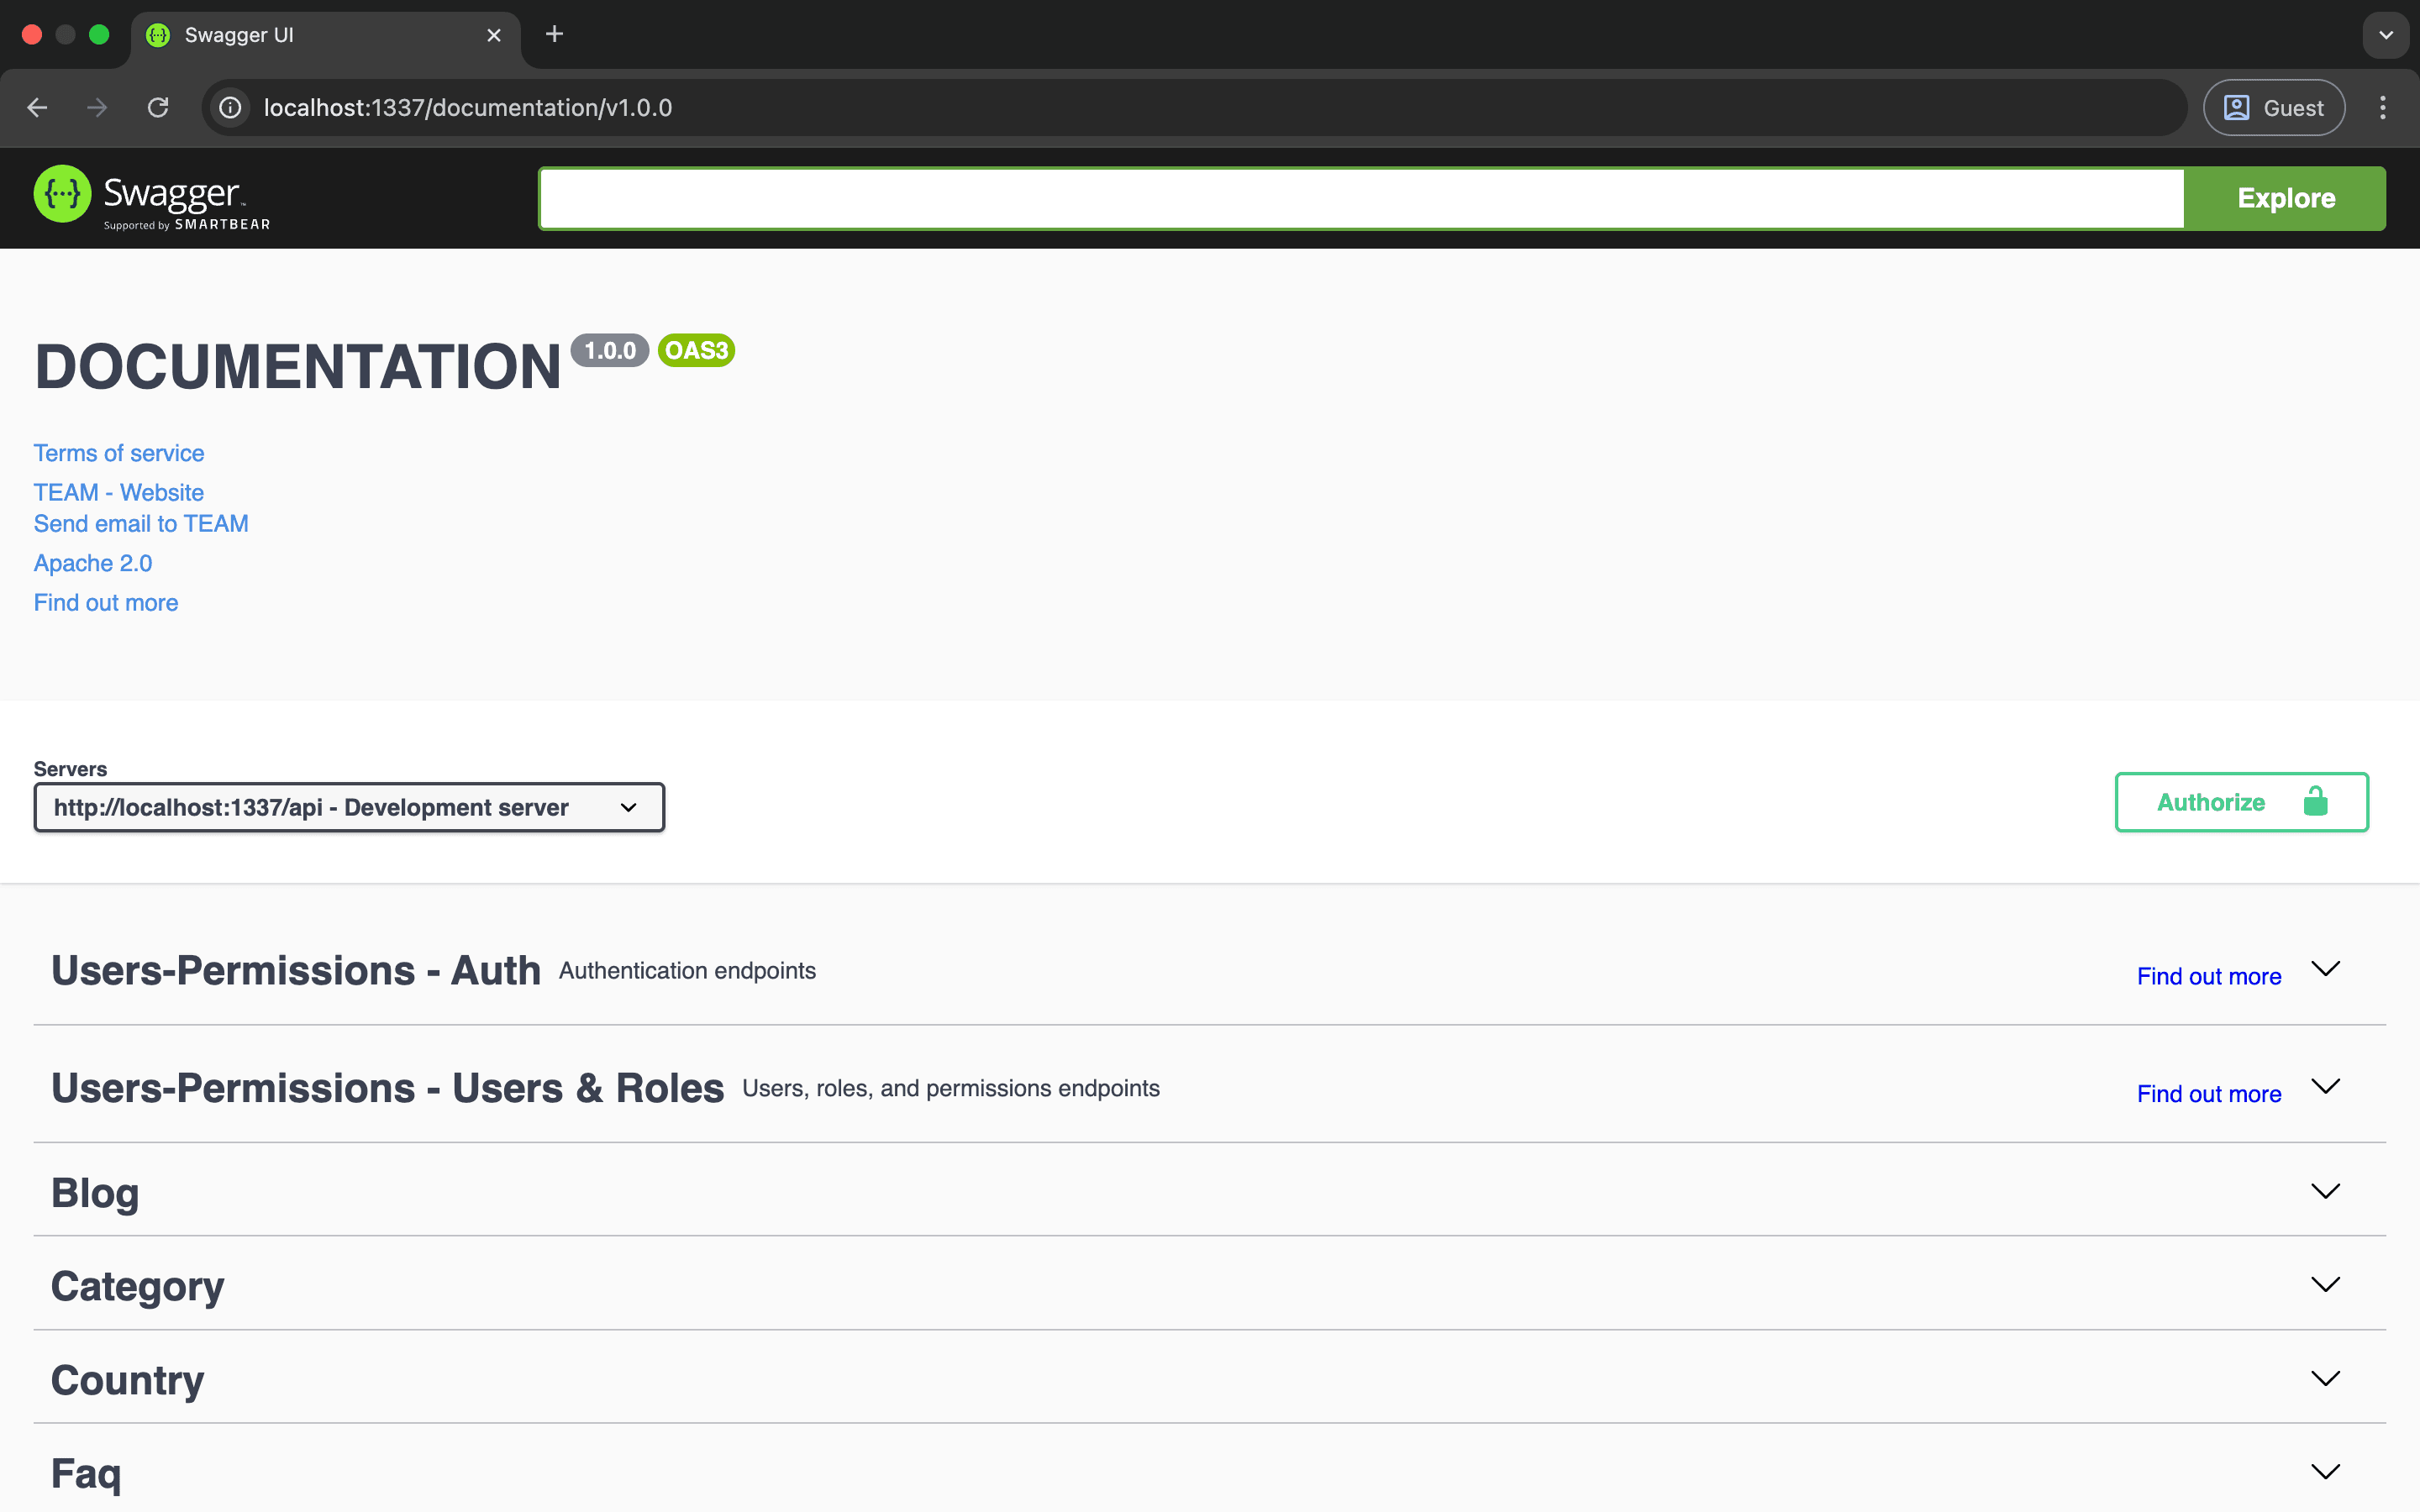Image resolution: width=2420 pixels, height=1512 pixels.
Task: Open the TEAM - Website link
Action: [x=119, y=492]
